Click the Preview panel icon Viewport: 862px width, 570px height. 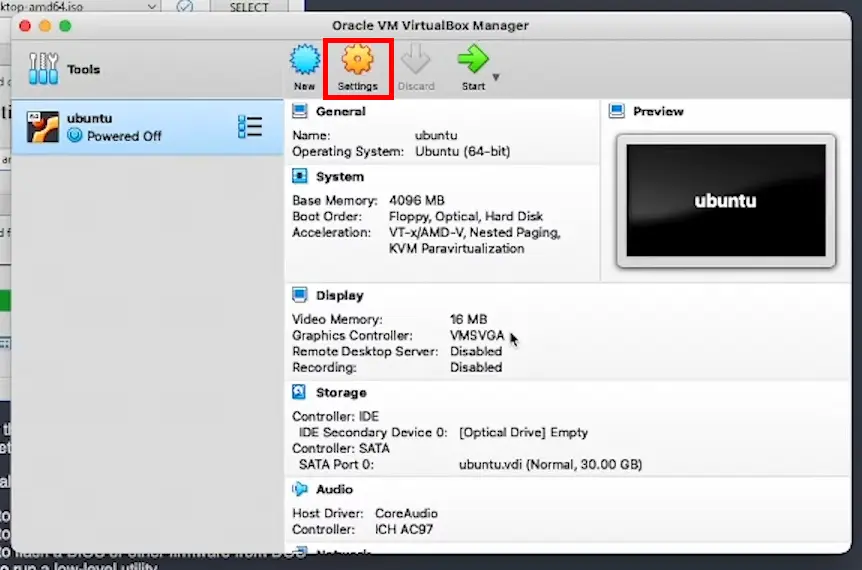[x=617, y=111]
